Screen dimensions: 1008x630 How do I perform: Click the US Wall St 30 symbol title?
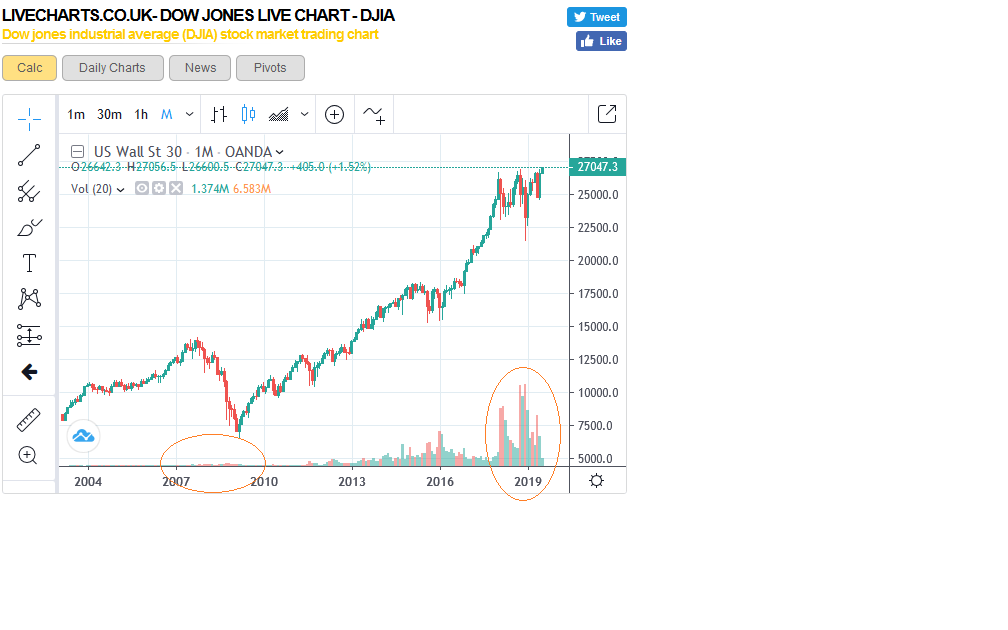(138, 152)
